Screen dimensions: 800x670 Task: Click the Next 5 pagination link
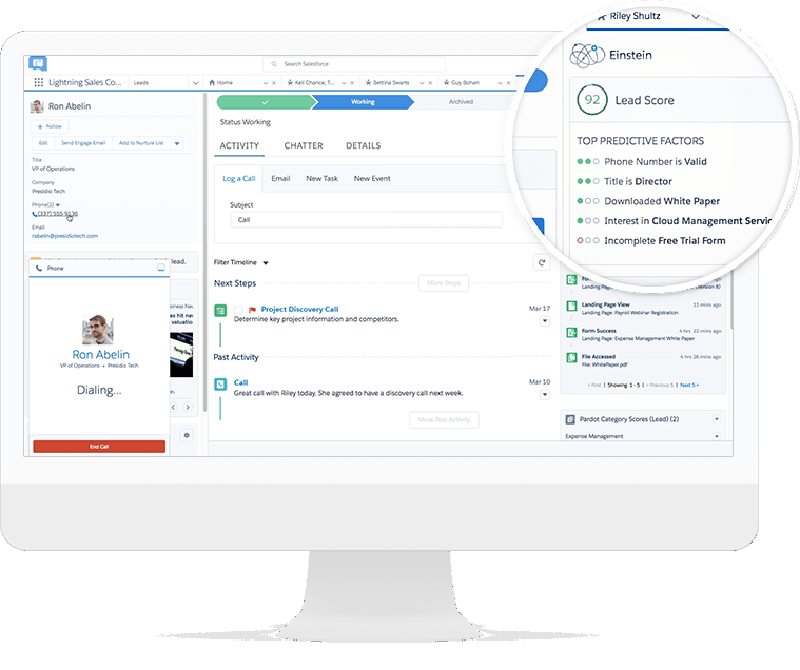(689, 385)
